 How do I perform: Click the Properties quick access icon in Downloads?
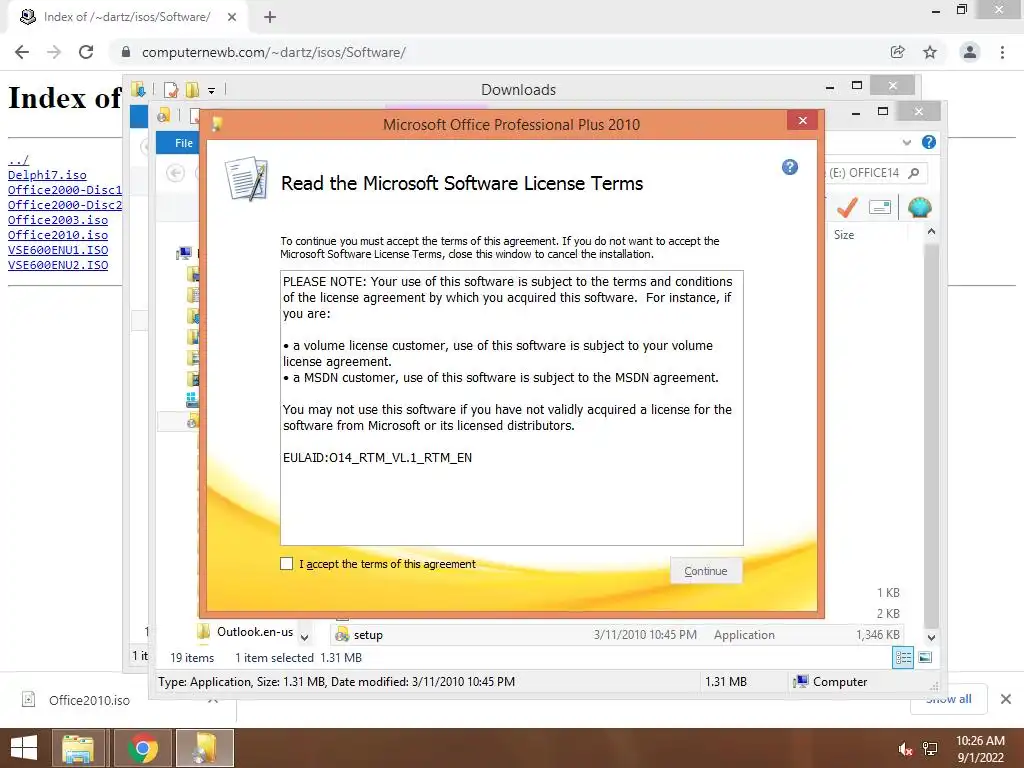click(171, 90)
